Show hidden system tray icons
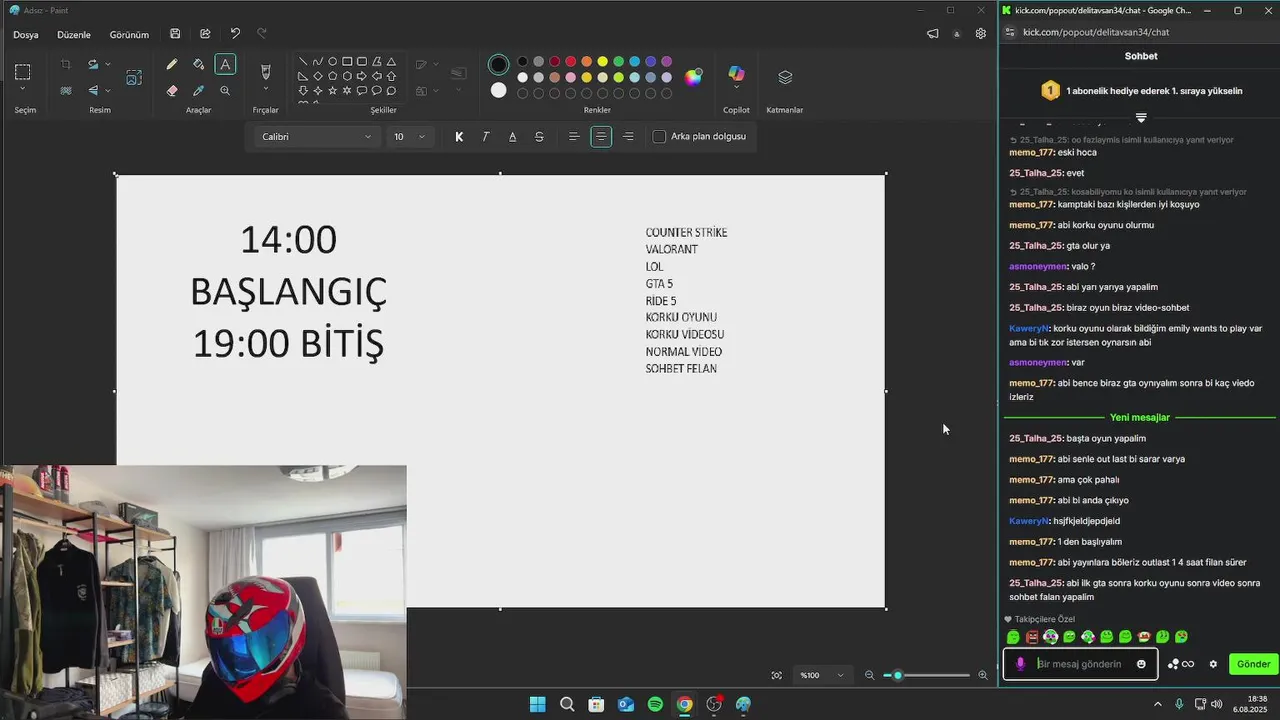This screenshot has height=720, width=1280. [1158, 704]
